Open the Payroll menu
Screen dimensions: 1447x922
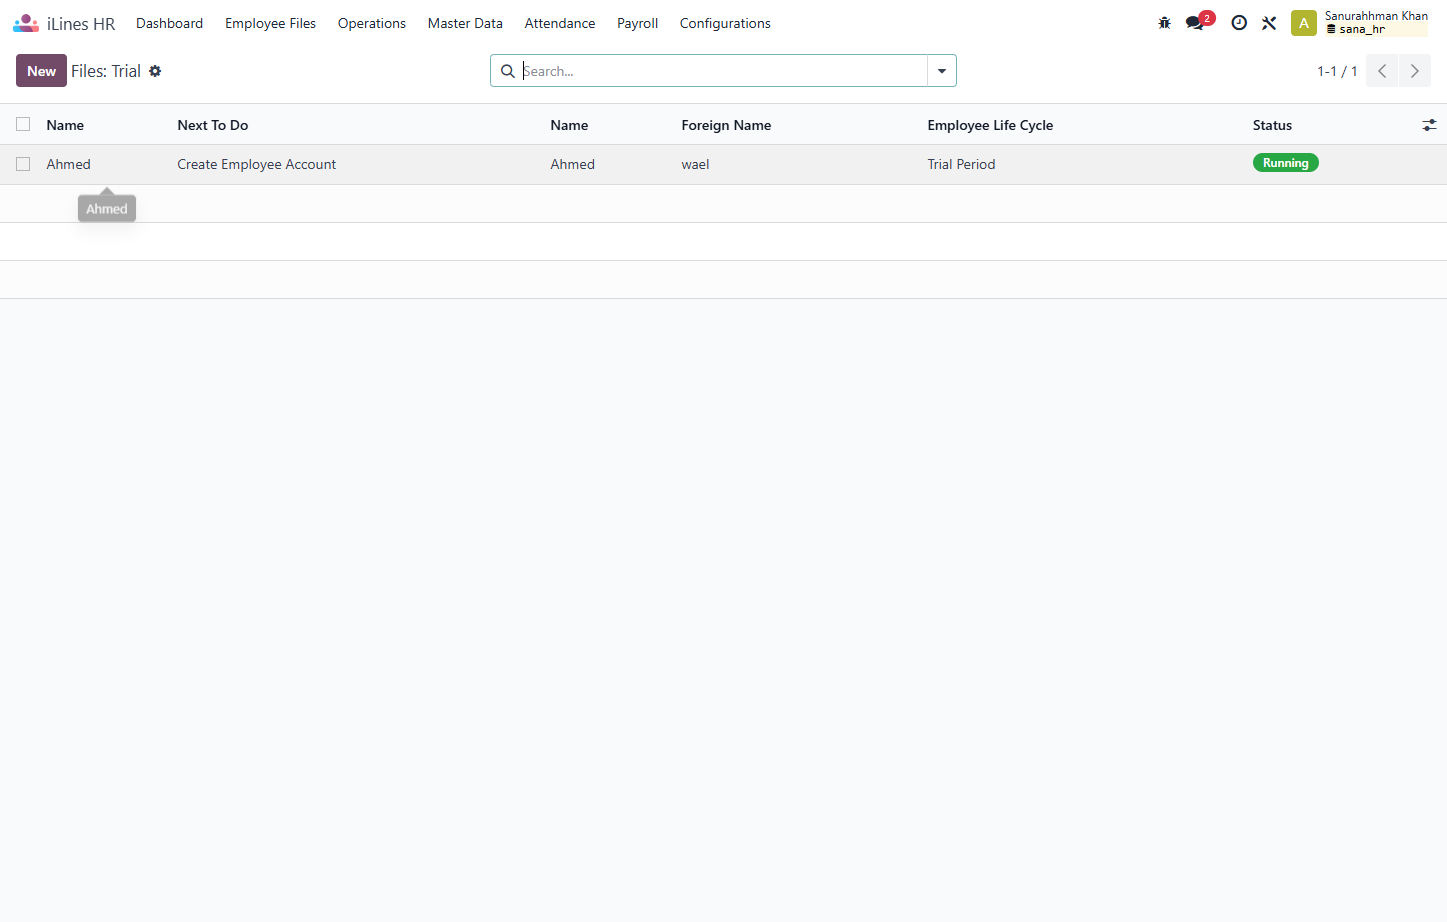coord(637,23)
